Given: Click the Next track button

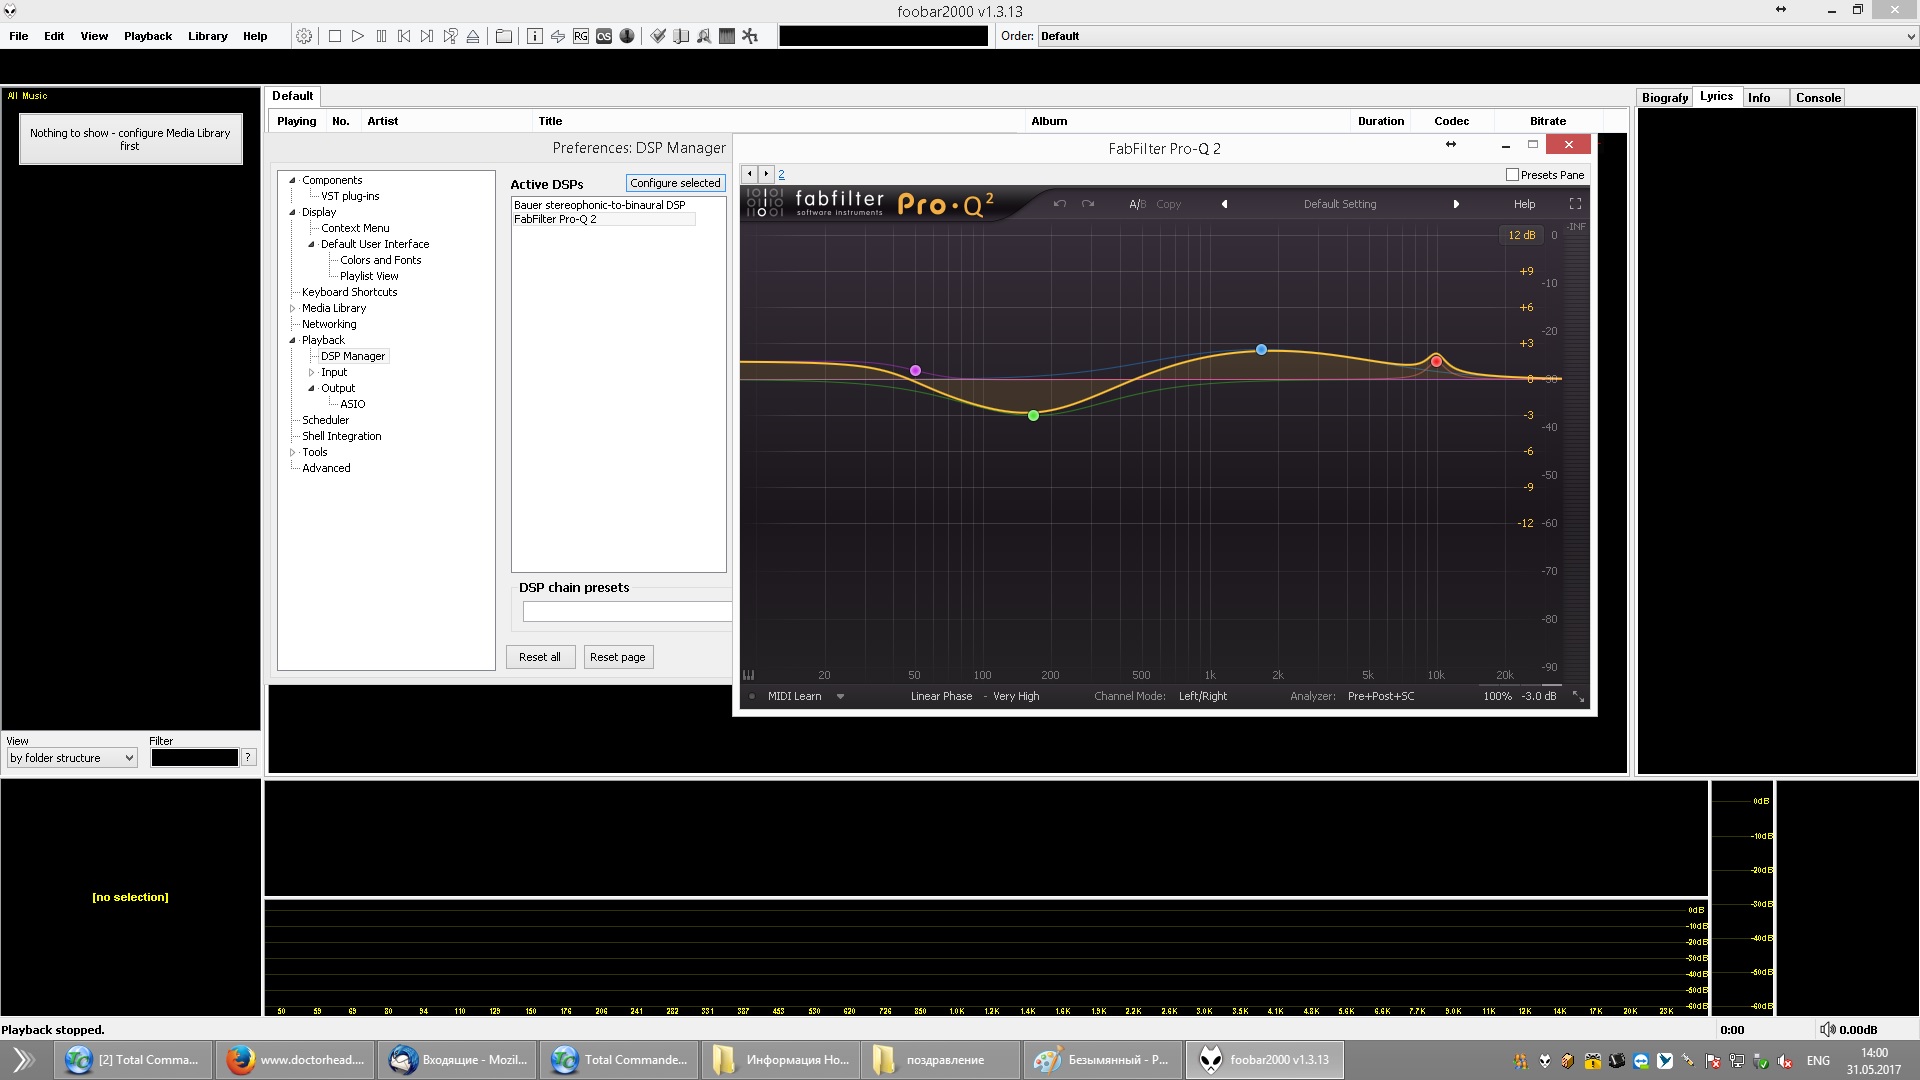Looking at the screenshot, I should [427, 36].
